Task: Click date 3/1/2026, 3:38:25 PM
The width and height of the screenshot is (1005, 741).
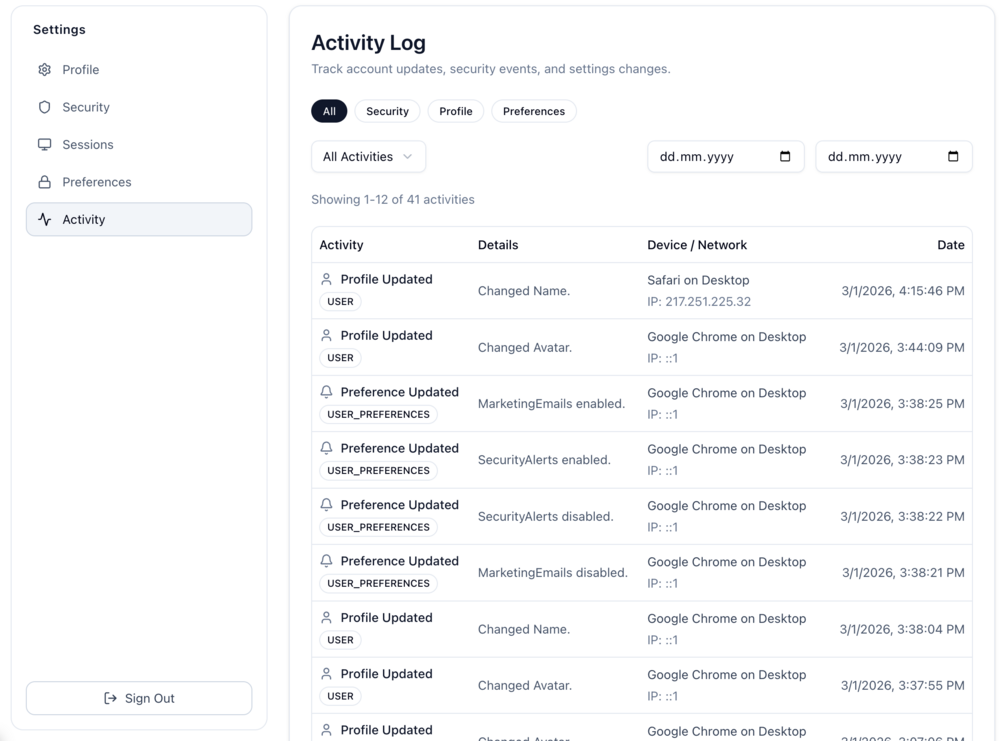Action: [902, 404]
